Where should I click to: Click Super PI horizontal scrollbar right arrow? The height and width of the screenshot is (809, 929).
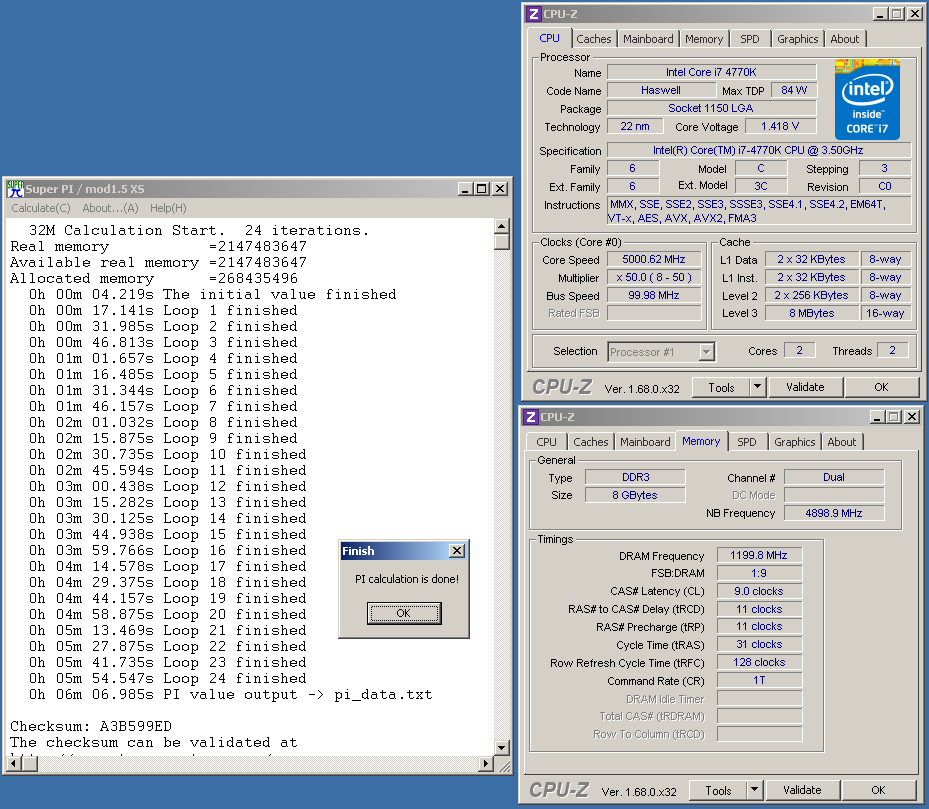pos(486,764)
